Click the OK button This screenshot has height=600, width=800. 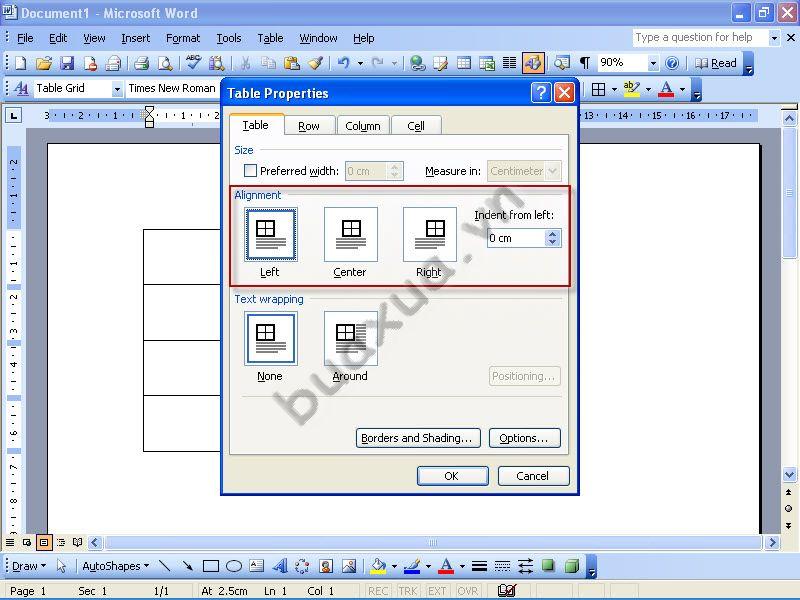point(453,476)
